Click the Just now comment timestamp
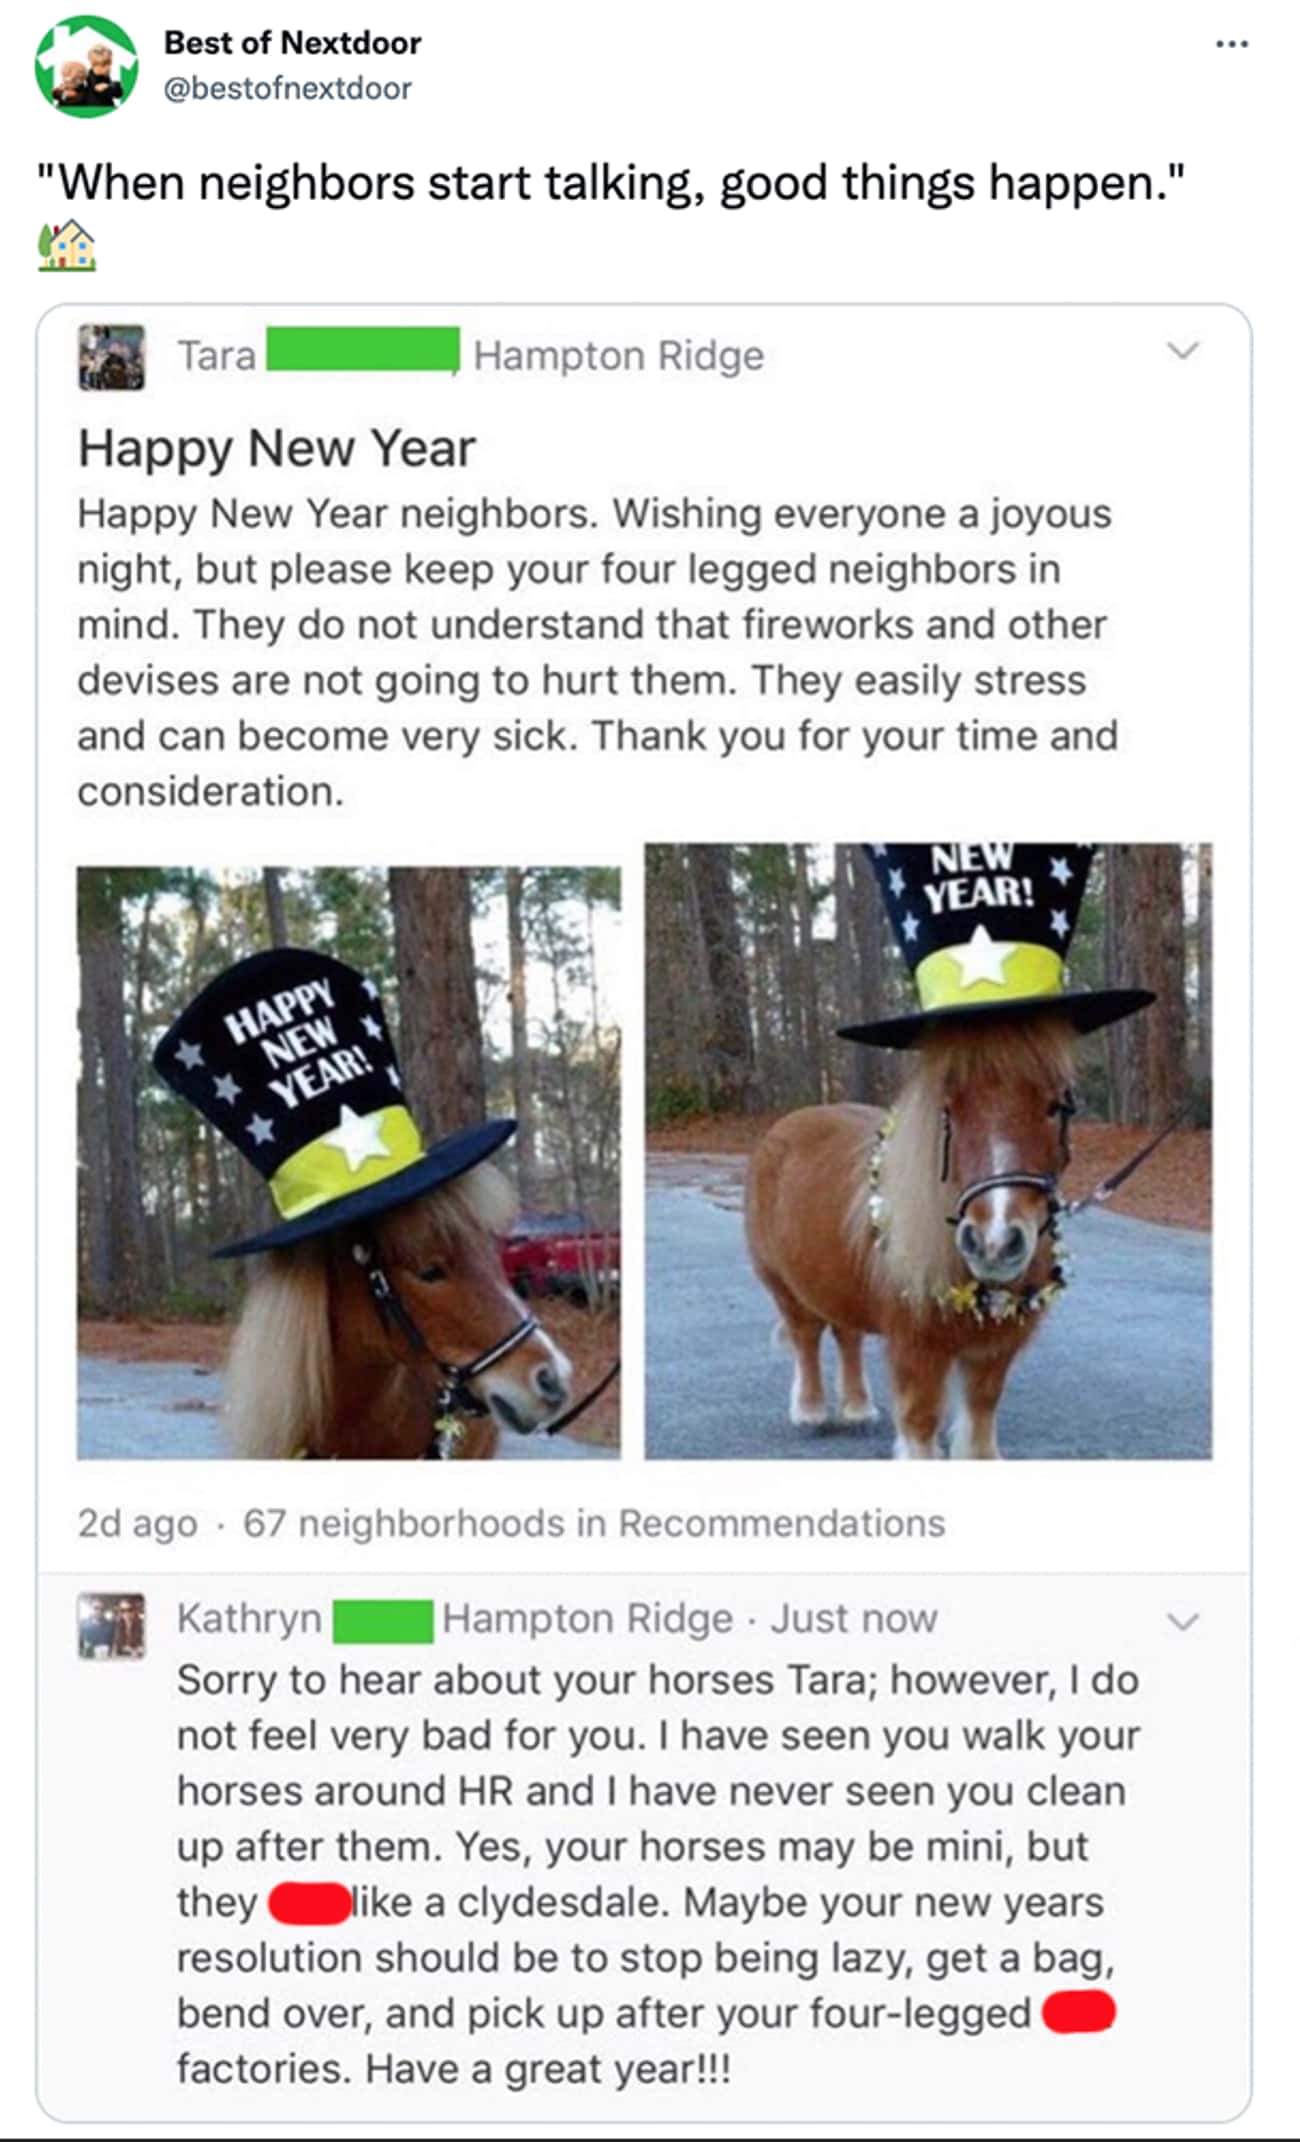The height and width of the screenshot is (2142, 1300). coord(853,1618)
